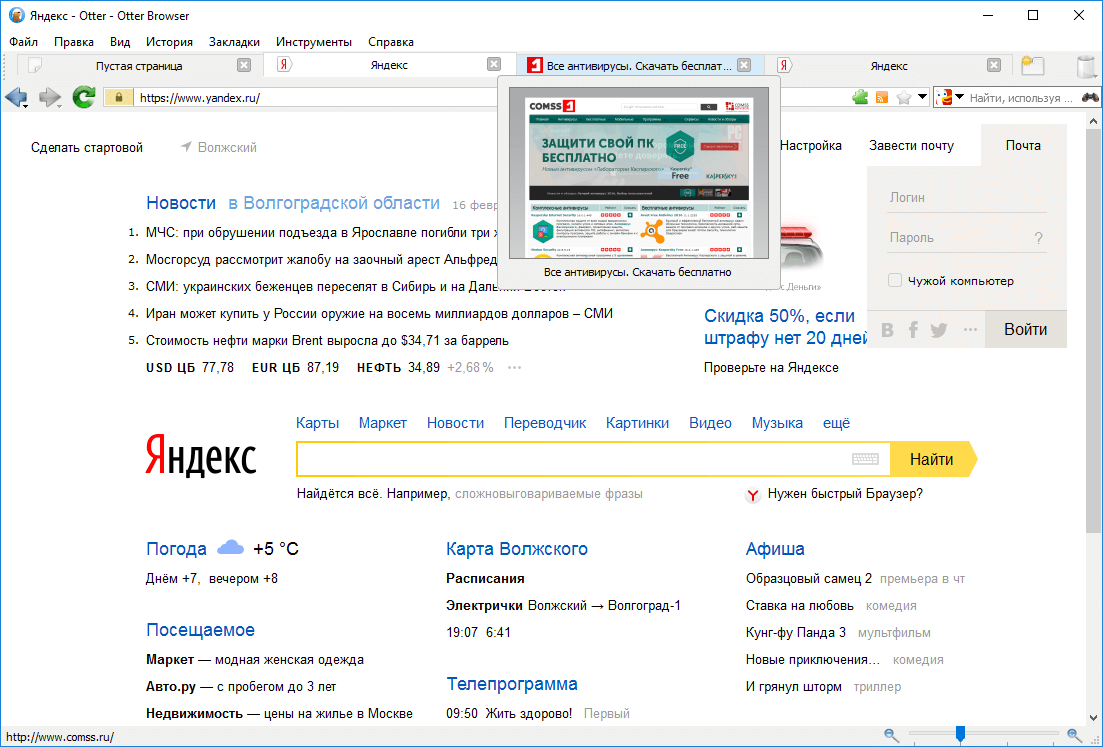Go forward with the gray Forward arrow

tap(49, 97)
